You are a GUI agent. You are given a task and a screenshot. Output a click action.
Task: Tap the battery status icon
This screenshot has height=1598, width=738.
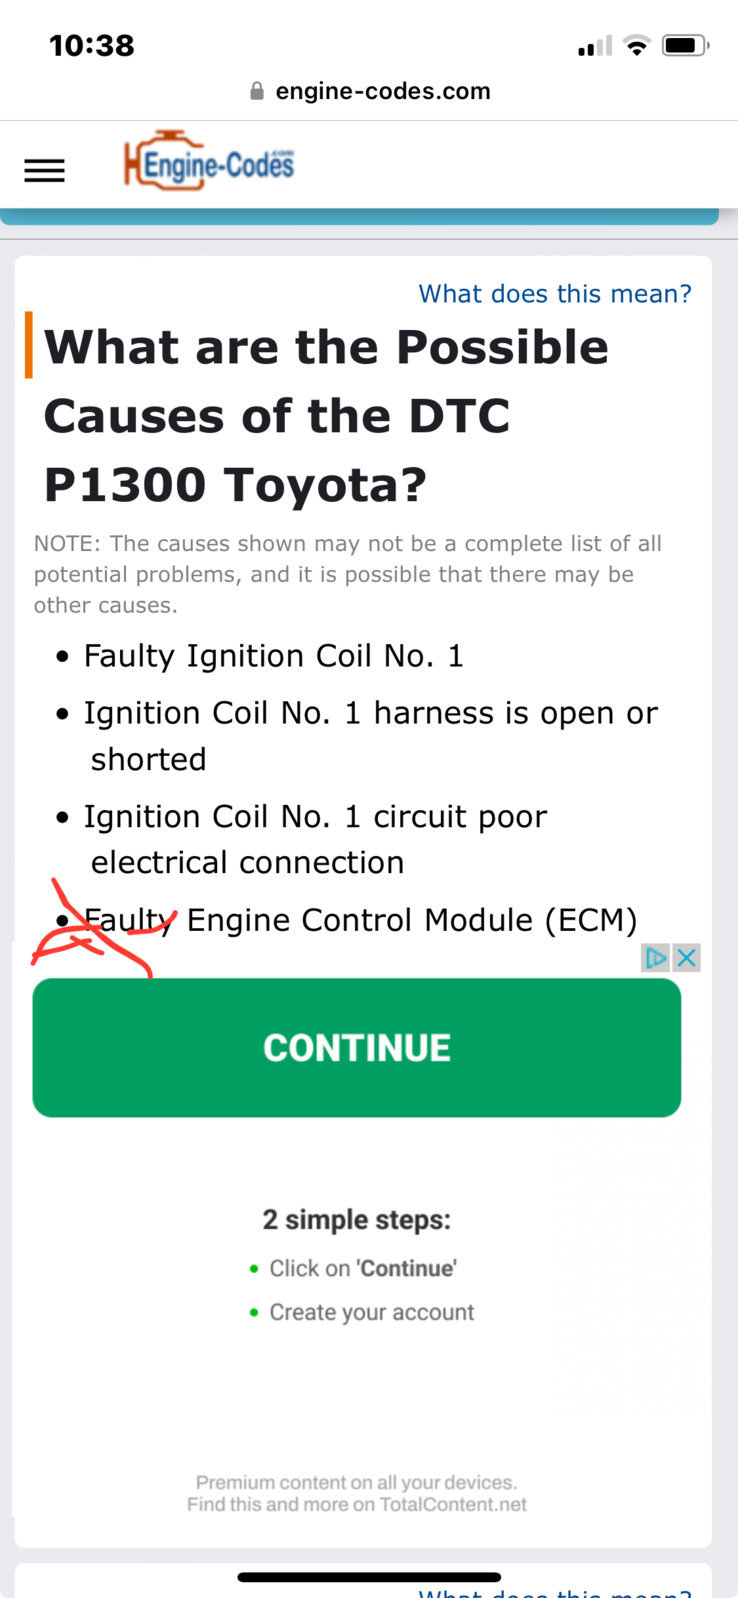(x=686, y=45)
